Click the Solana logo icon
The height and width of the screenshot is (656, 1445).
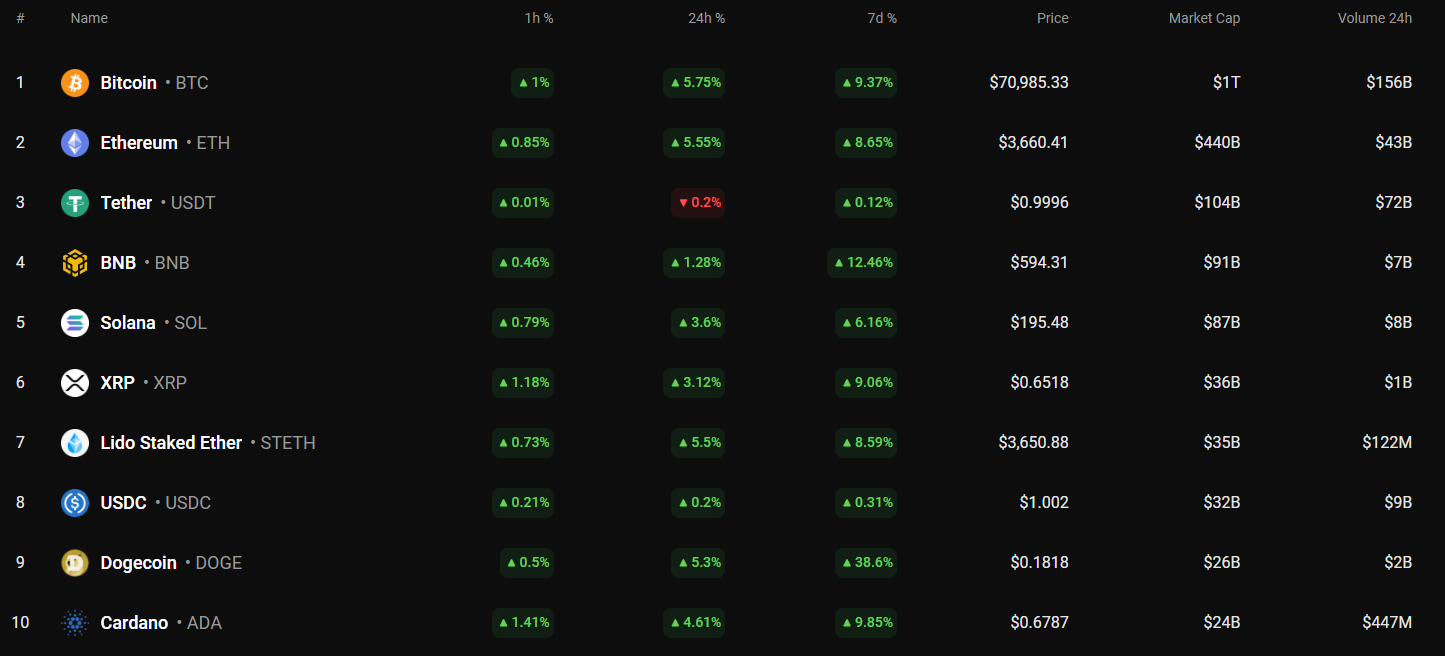75,323
